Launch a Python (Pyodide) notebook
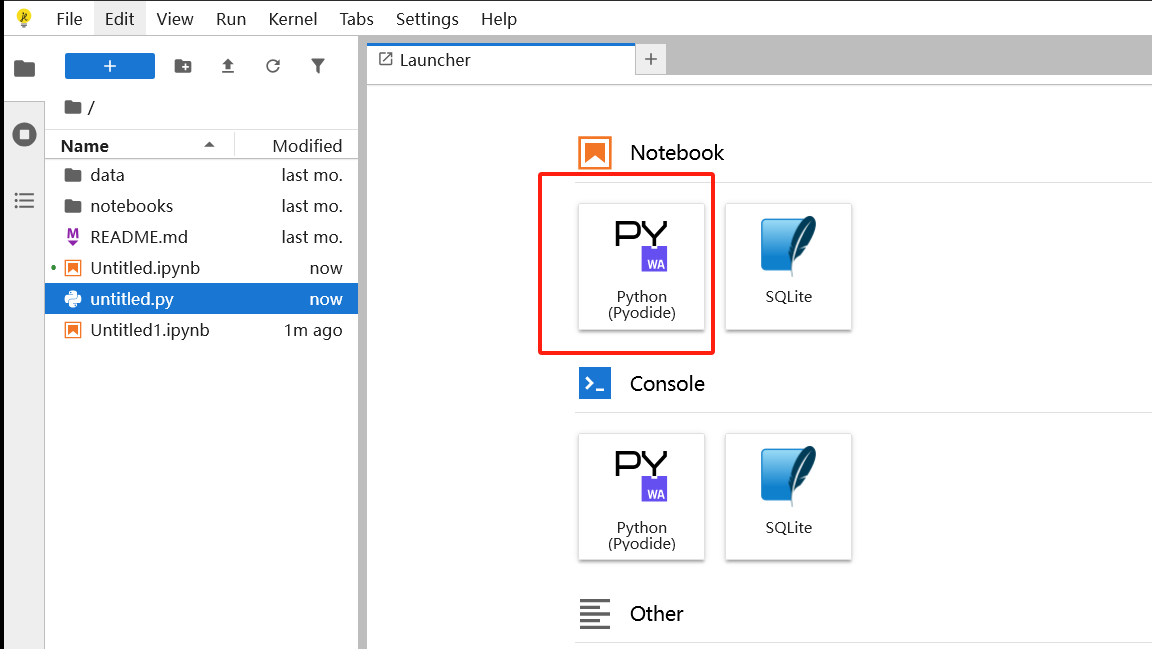Viewport: 1152px width, 649px height. coord(641,266)
